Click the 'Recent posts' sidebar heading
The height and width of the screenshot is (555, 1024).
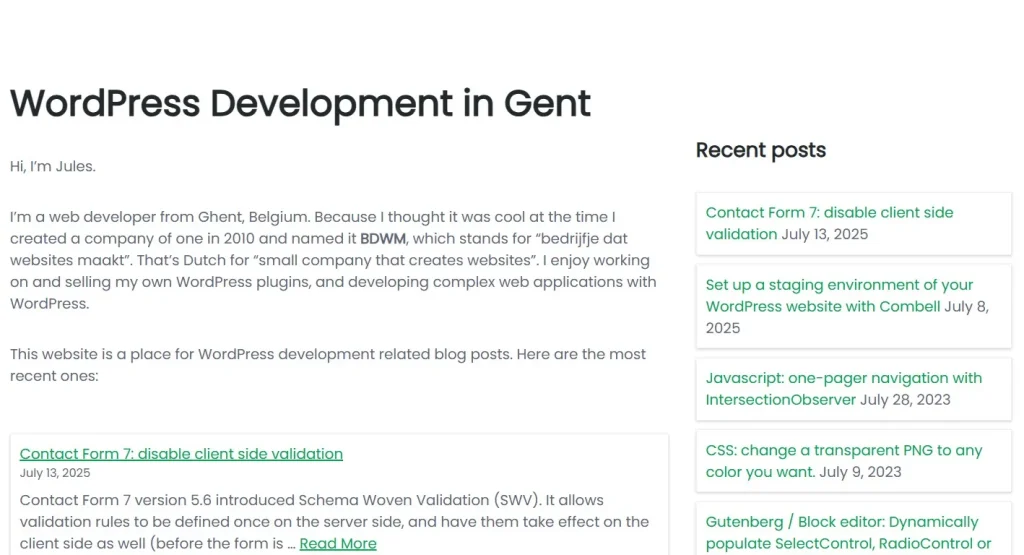(760, 150)
